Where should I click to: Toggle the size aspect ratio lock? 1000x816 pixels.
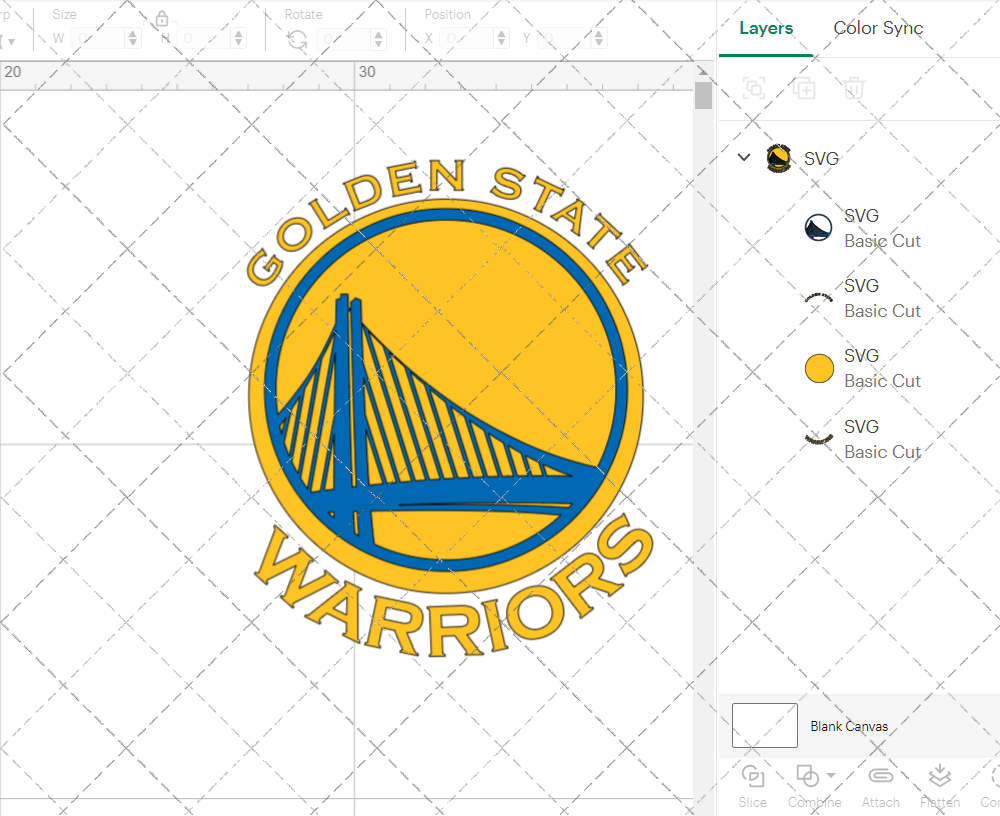point(162,19)
